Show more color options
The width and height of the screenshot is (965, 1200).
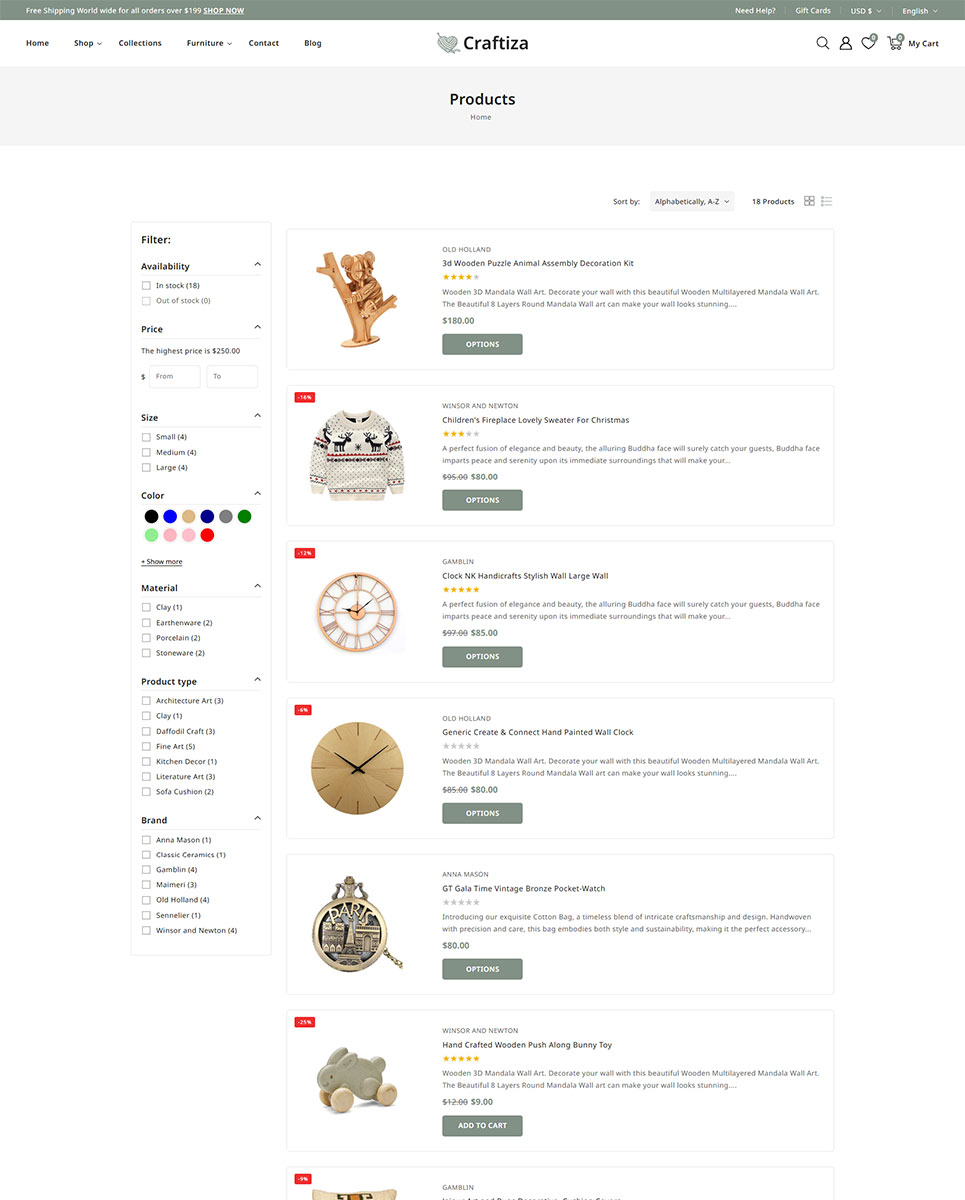(x=161, y=562)
